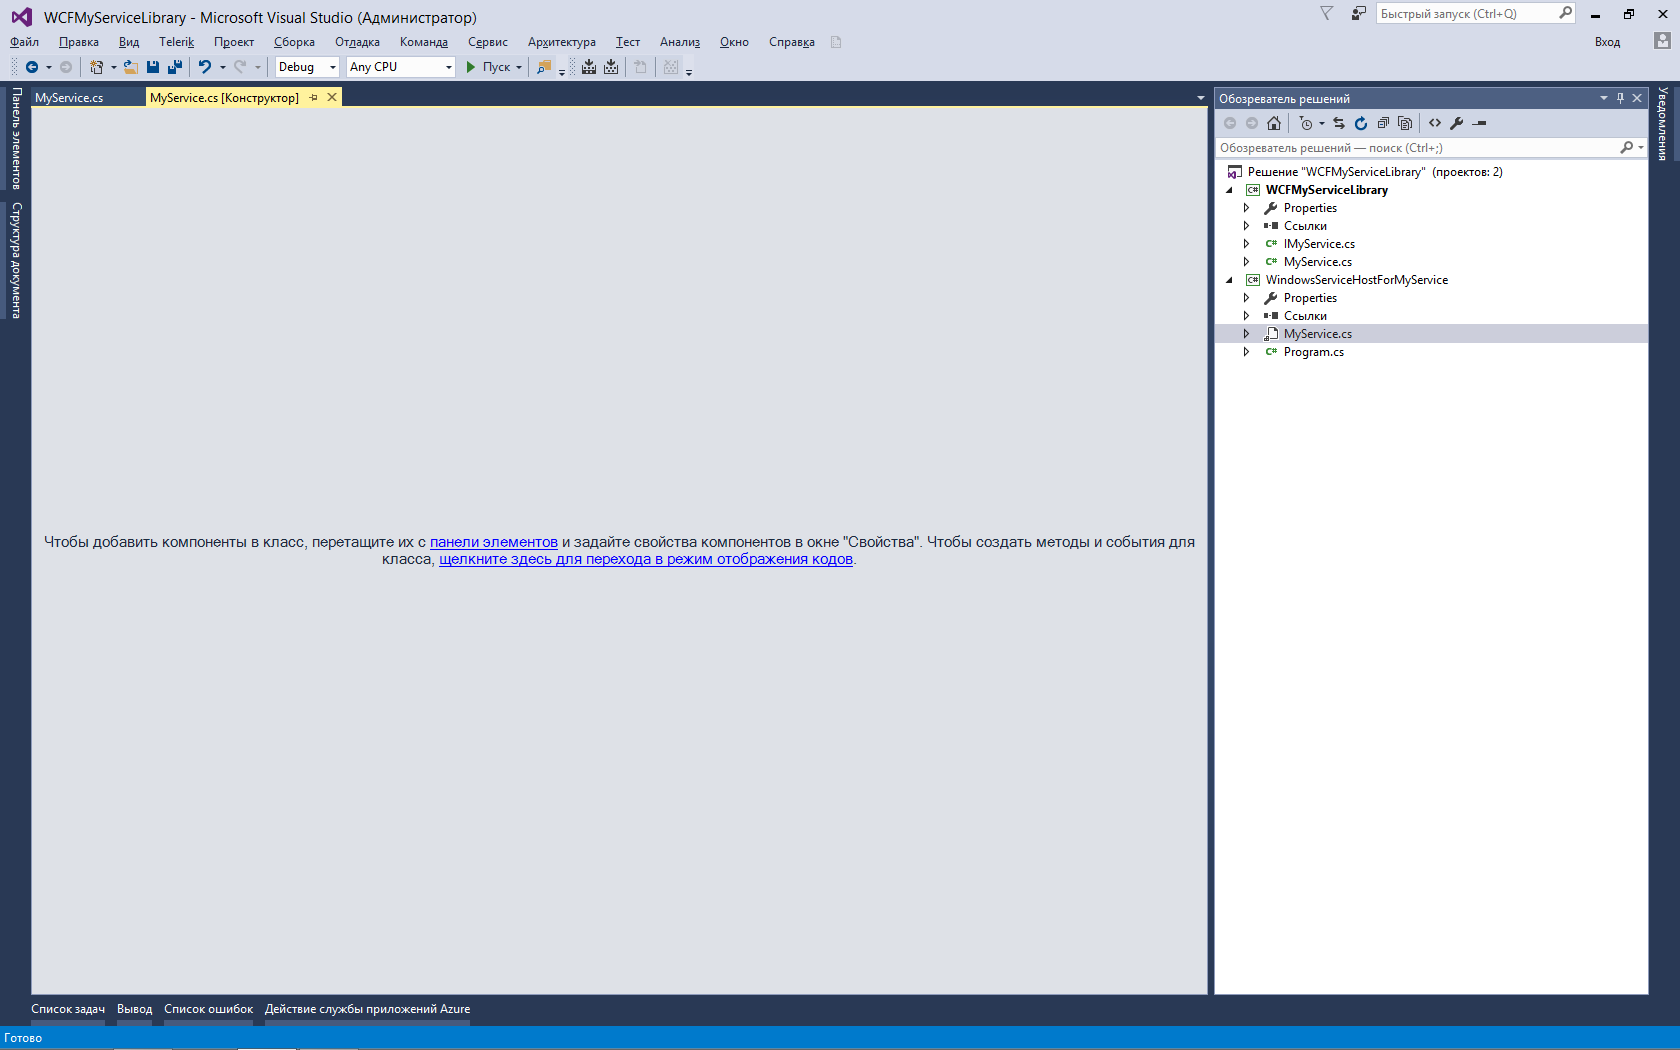Click the Save All toolbar icon
1680x1050 pixels.
[x=175, y=67]
